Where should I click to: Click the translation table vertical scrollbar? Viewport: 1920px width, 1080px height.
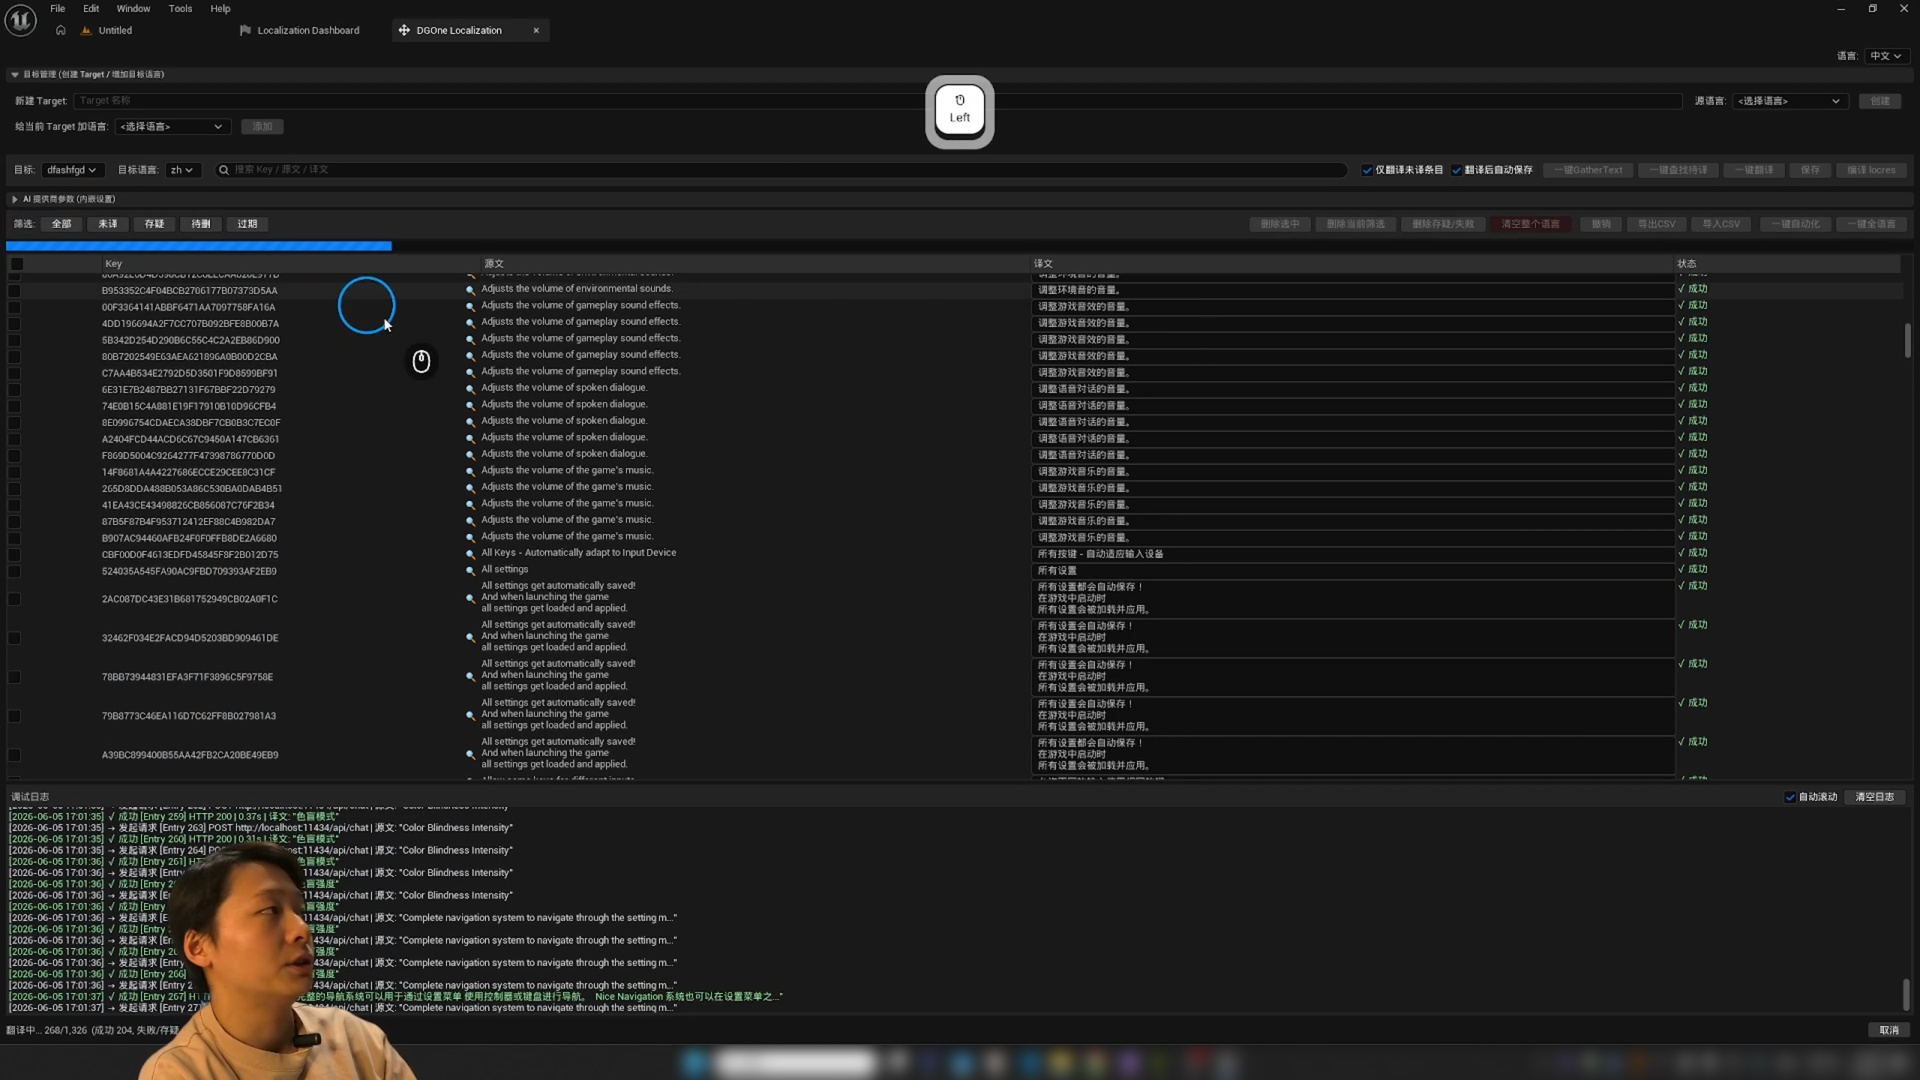[1908, 340]
